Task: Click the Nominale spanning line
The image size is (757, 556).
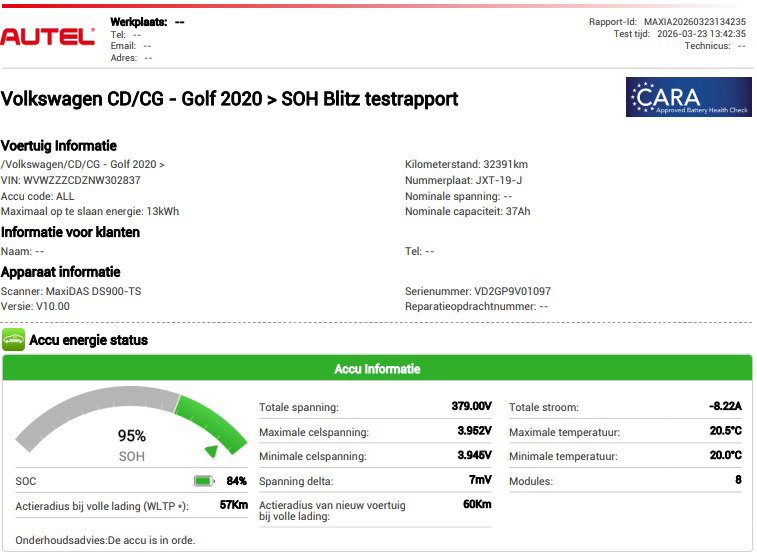Action: pos(459,196)
